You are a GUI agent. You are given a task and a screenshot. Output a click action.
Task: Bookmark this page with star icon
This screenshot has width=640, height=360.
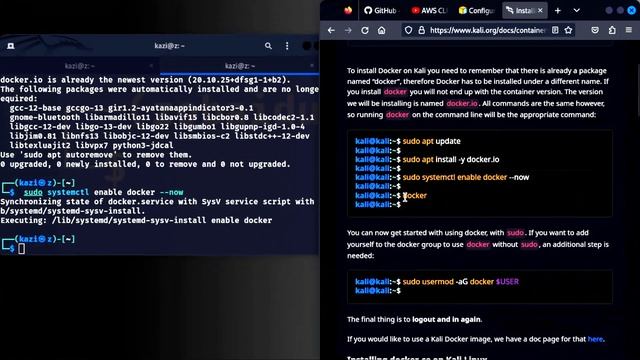click(568, 30)
